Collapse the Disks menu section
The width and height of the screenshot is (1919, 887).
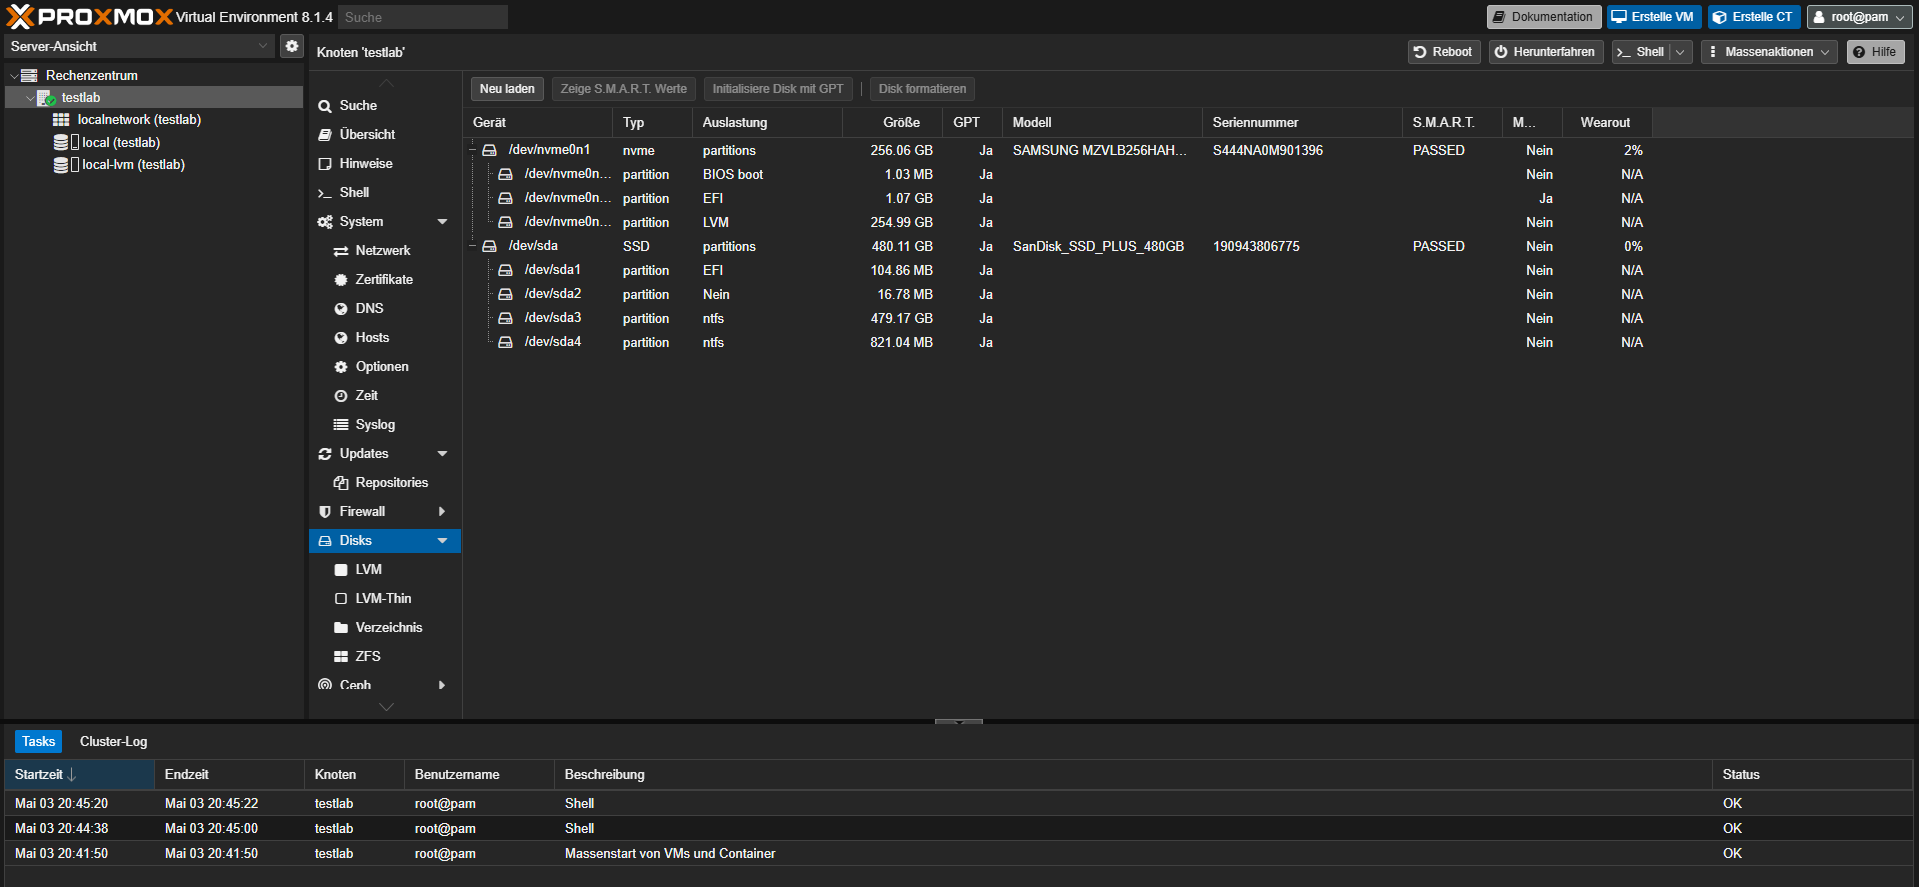coord(442,541)
